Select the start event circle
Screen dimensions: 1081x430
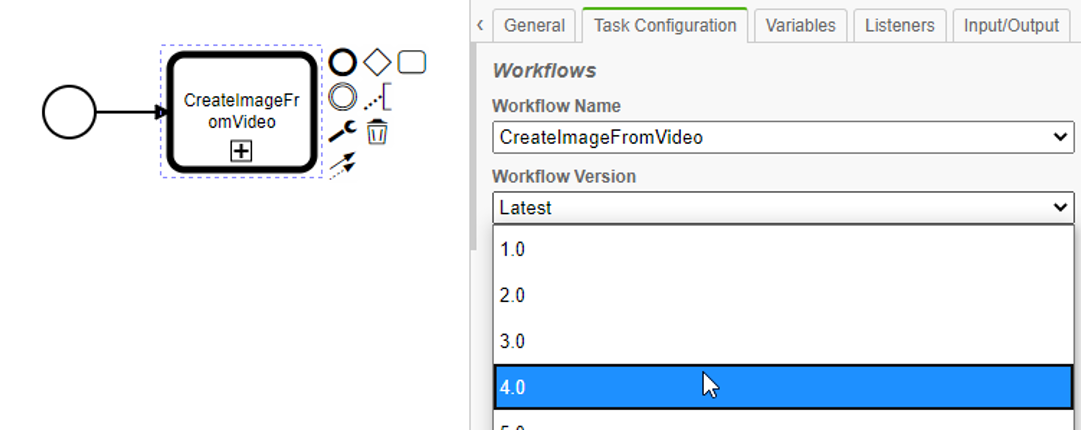pyautogui.click(x=69, y=111)
